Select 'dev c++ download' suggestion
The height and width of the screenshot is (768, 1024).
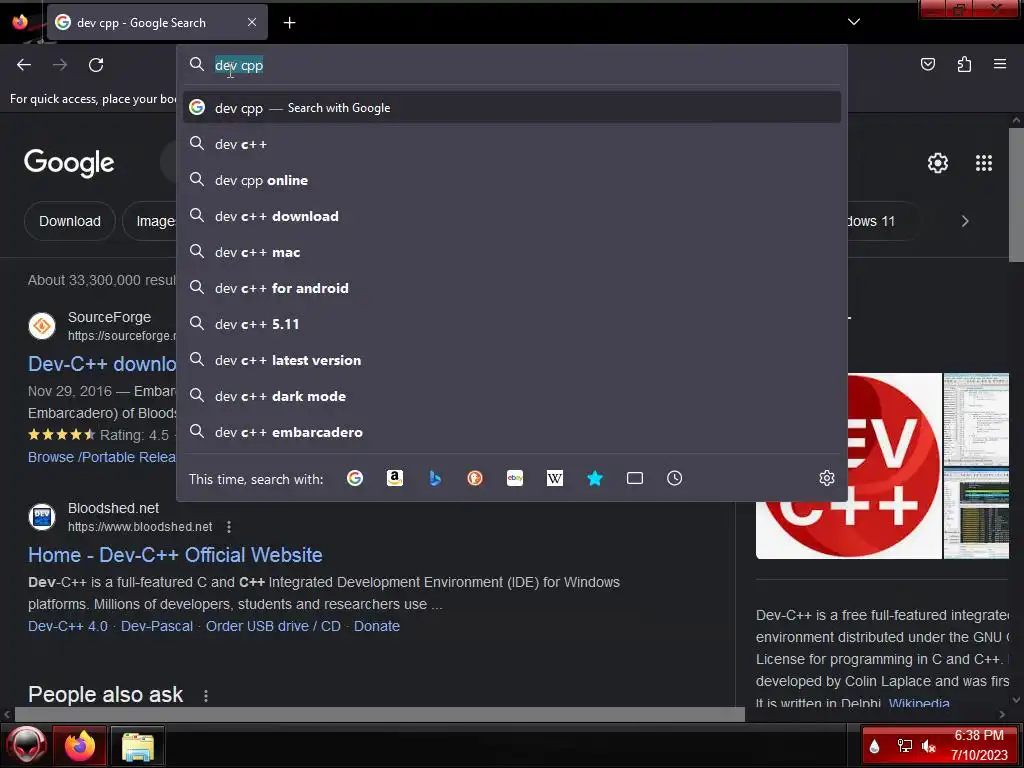click(x=512, y=216)
